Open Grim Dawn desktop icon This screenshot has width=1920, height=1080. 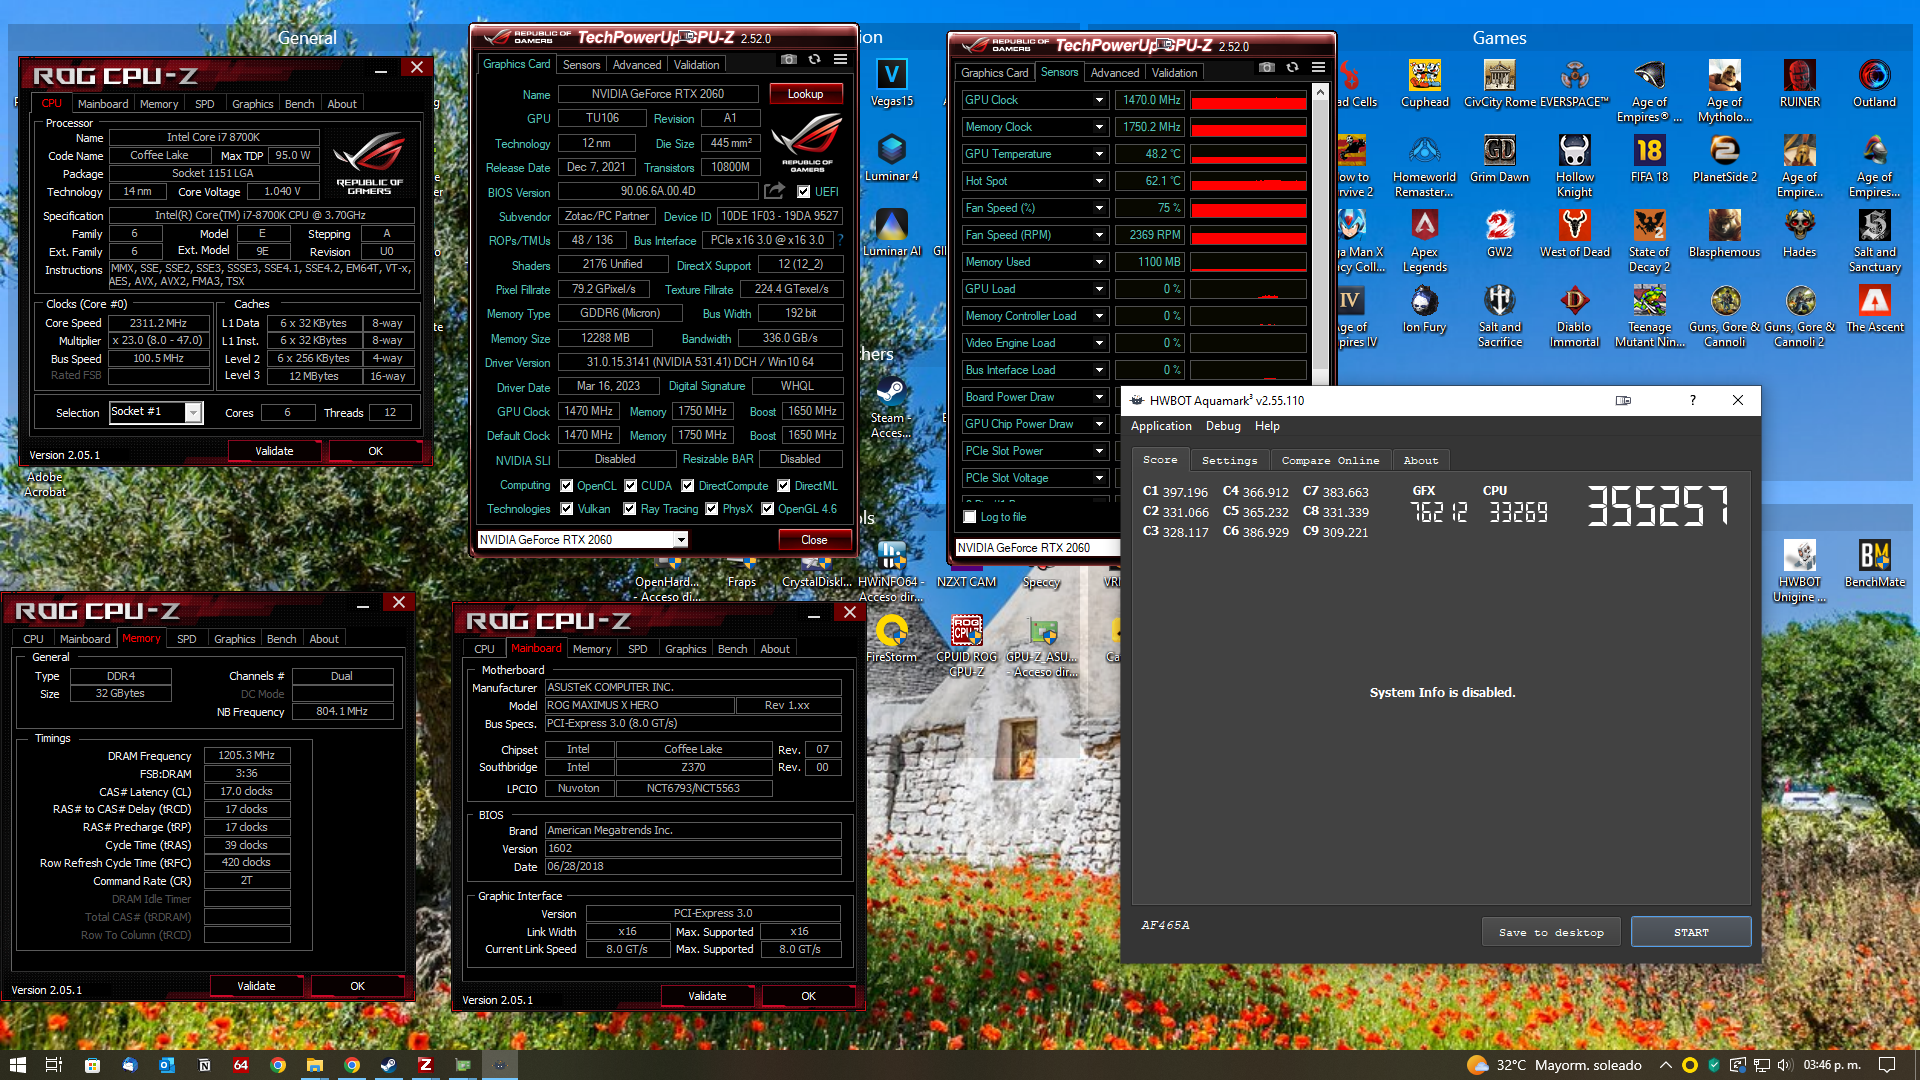click(1499, 159)
